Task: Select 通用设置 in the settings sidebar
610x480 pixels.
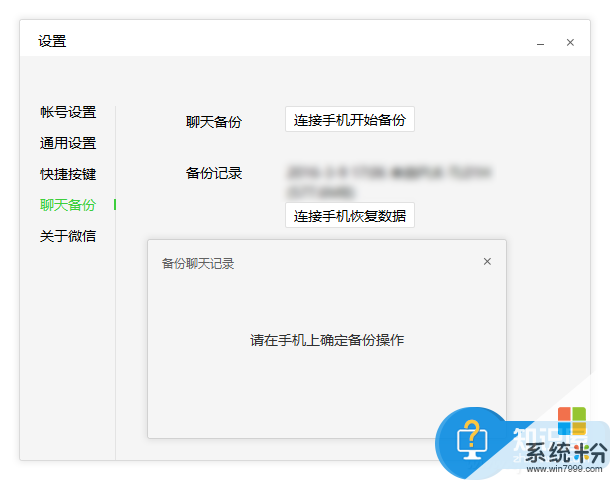Action: (x=68, y=143)
